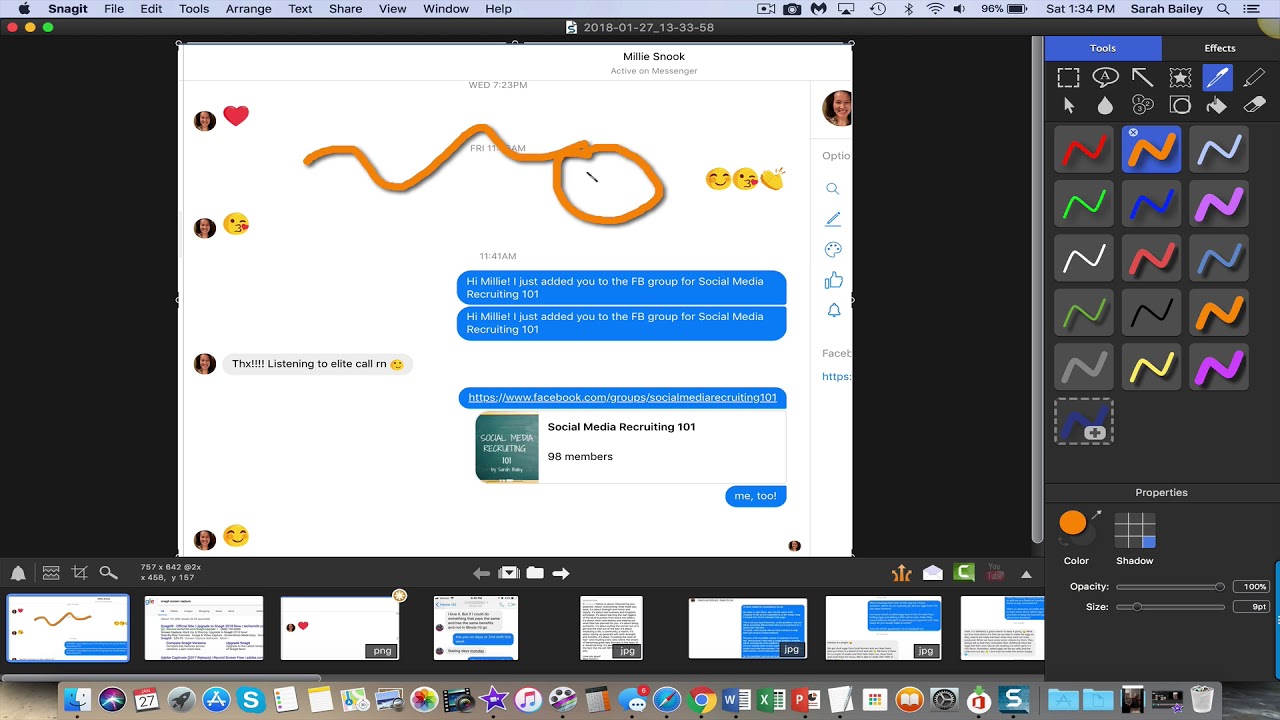Open the File menu
1280x720 pixels.
[x=114, y=9]
